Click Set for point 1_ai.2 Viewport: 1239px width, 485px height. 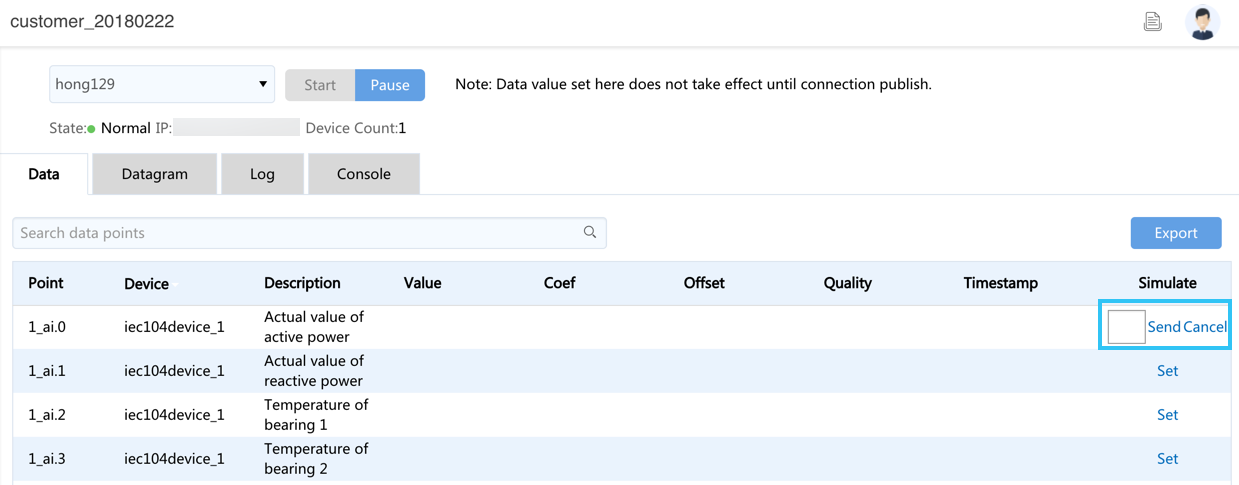pyautogui.click(x=1167, y=415)
